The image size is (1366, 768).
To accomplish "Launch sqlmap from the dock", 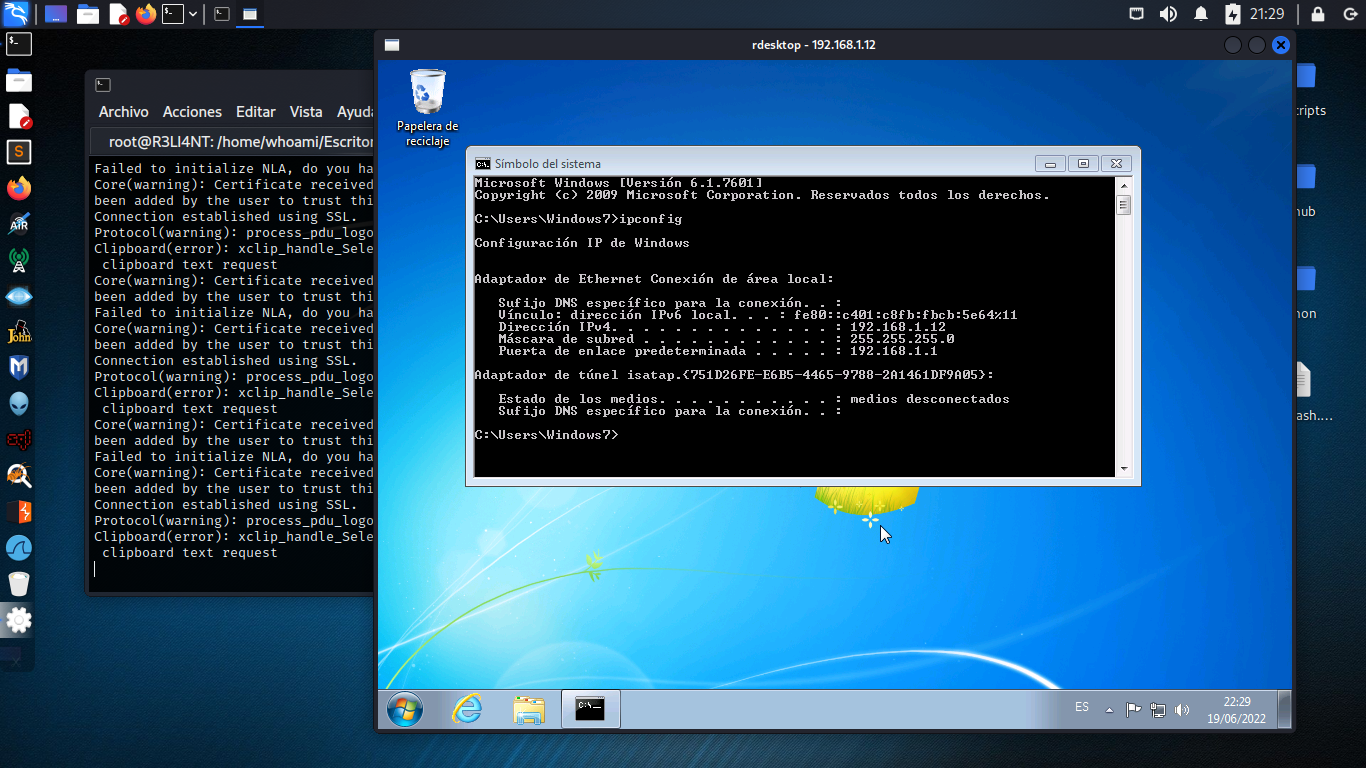I will pos(19,440).
